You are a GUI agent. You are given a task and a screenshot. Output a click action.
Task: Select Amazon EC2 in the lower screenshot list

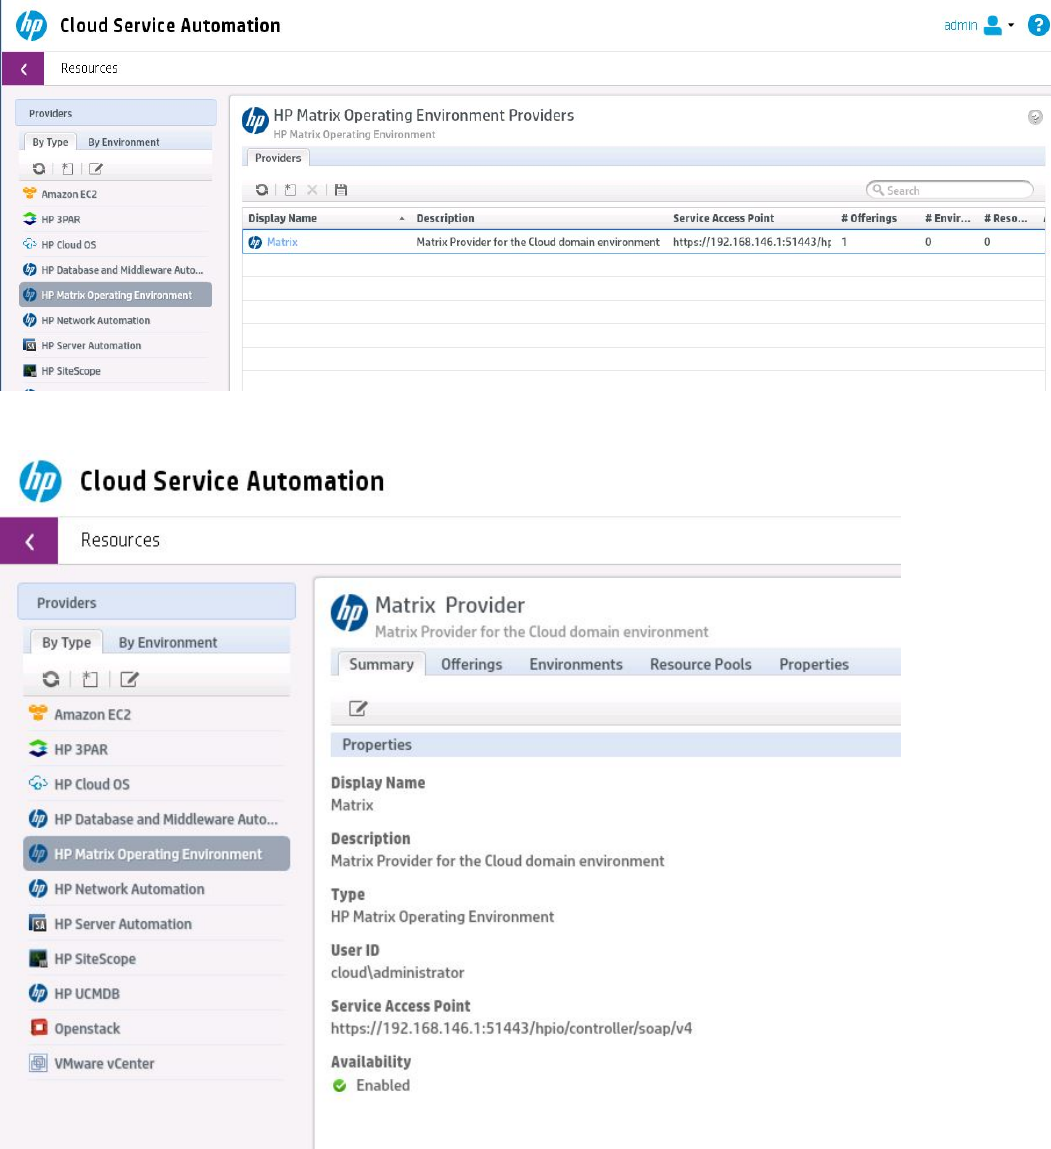[156, 714]
